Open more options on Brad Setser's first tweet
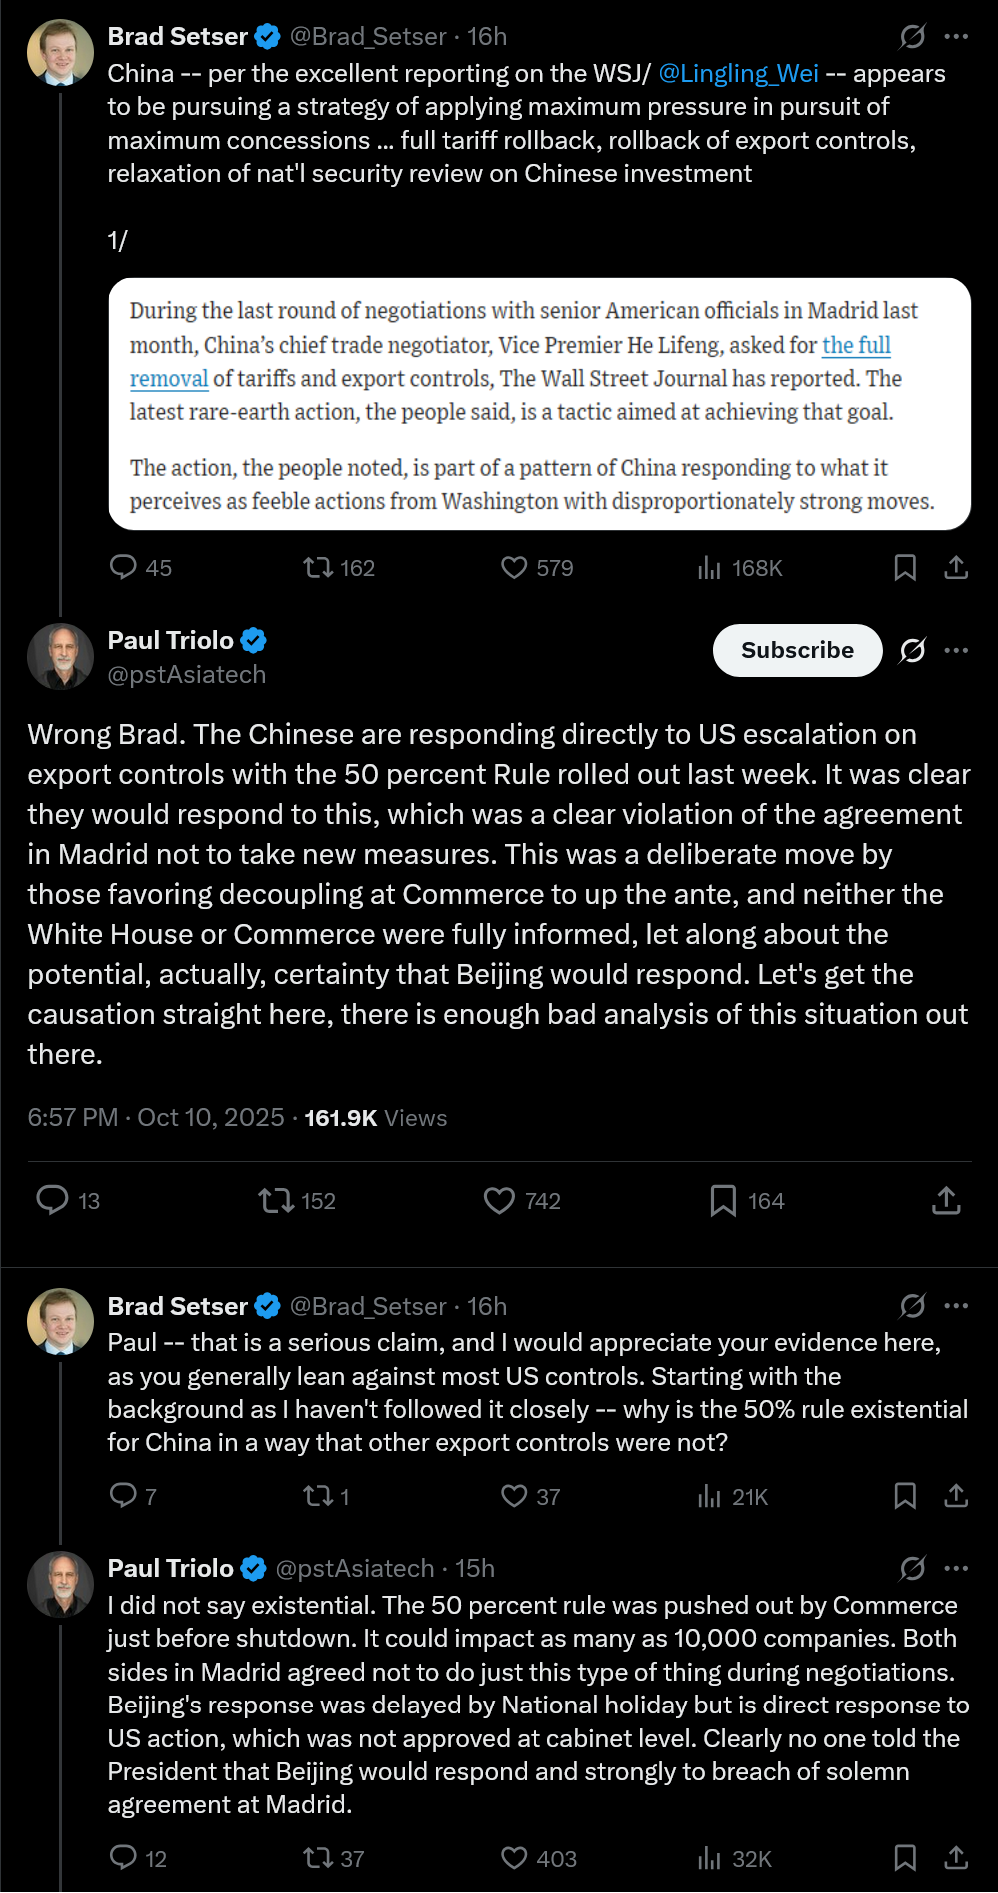This screenshot has height=1893, width=998. click(956, 37)
